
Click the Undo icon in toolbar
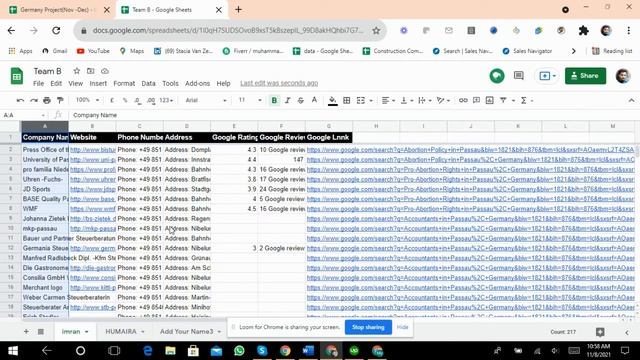pyautogui.click(x=20, y=100)
